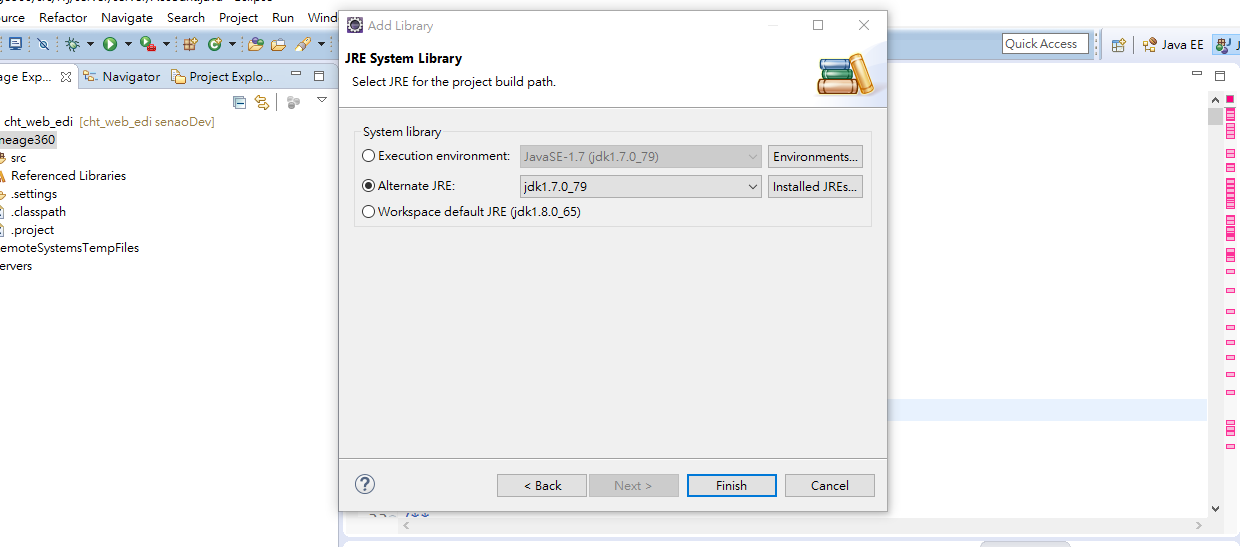The width and height of the screenshot is (1240, 547).
Task: Open the dialog help question-mark icon
Action: coord(365,484)
